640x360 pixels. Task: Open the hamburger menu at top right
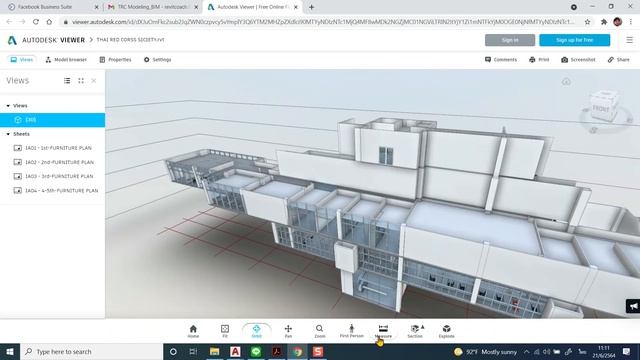coord(629,40)
